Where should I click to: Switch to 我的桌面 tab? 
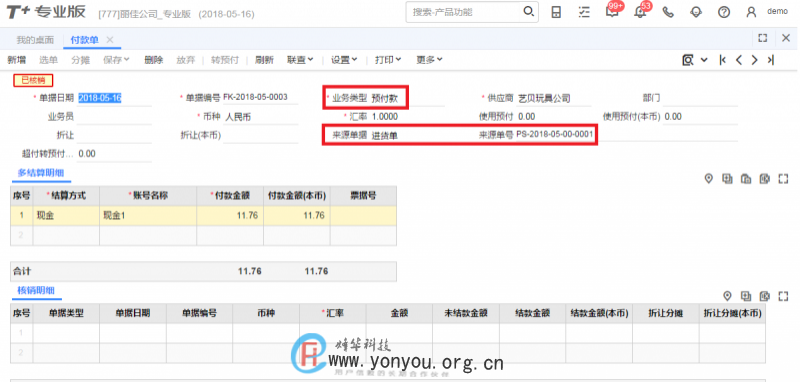pos(35,40)
